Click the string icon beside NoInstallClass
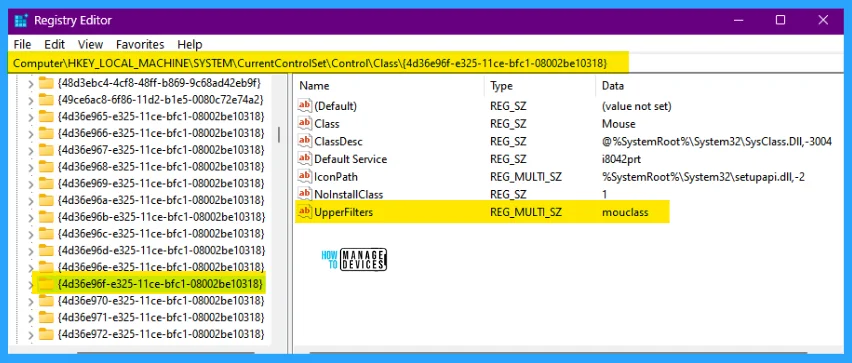Screen dimensions: 852x363 pos(305,194)
